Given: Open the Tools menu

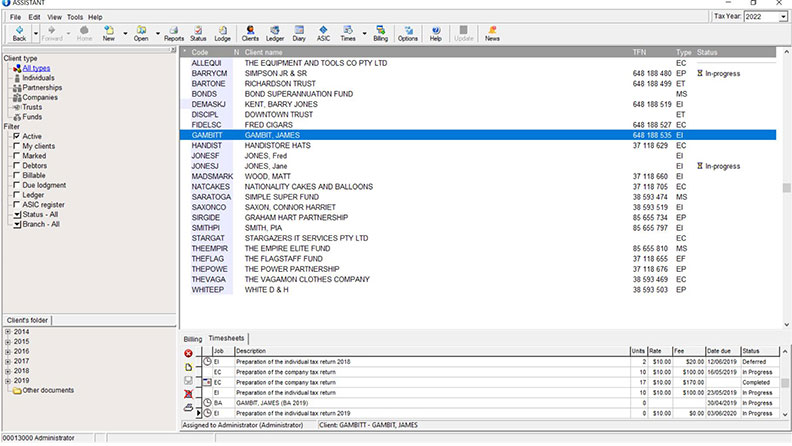Looking at the screenshot, I should tap(75, 17).
